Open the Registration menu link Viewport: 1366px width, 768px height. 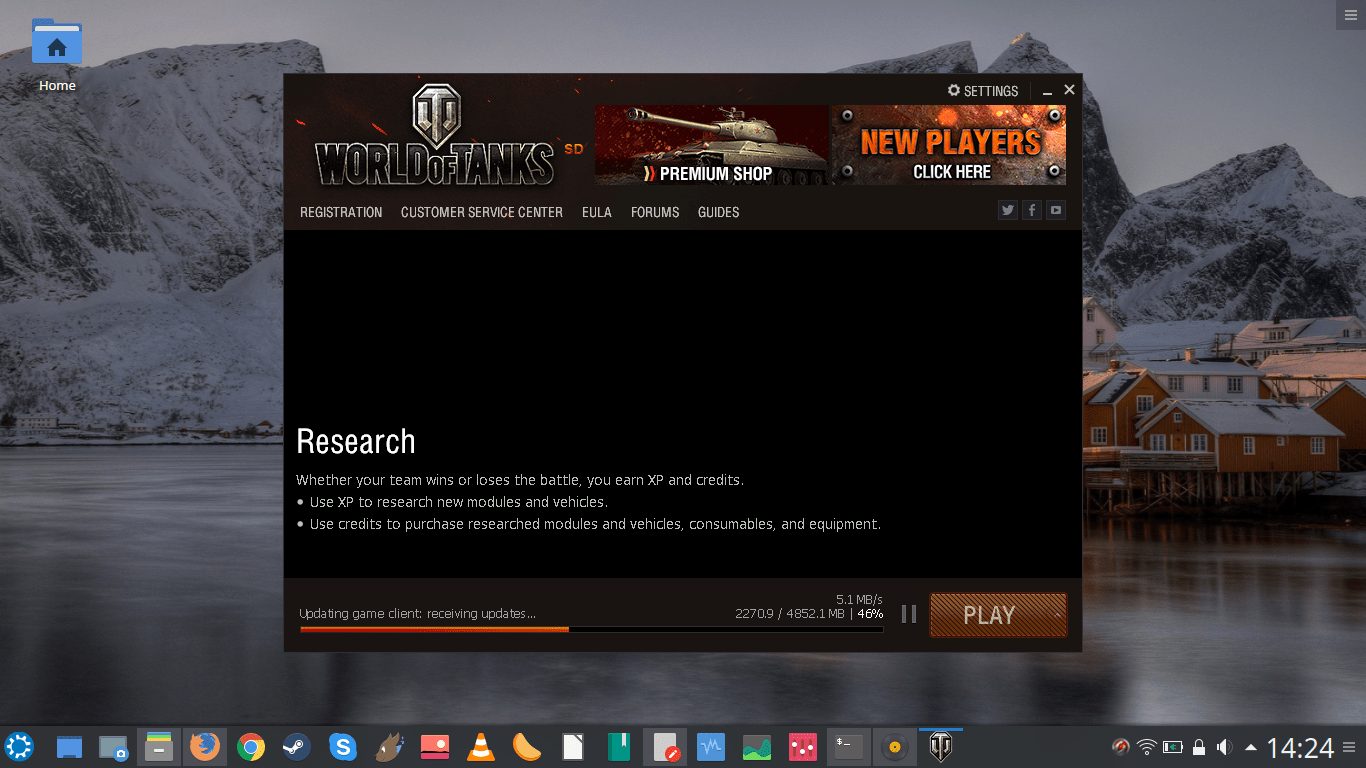click(341, 212)
